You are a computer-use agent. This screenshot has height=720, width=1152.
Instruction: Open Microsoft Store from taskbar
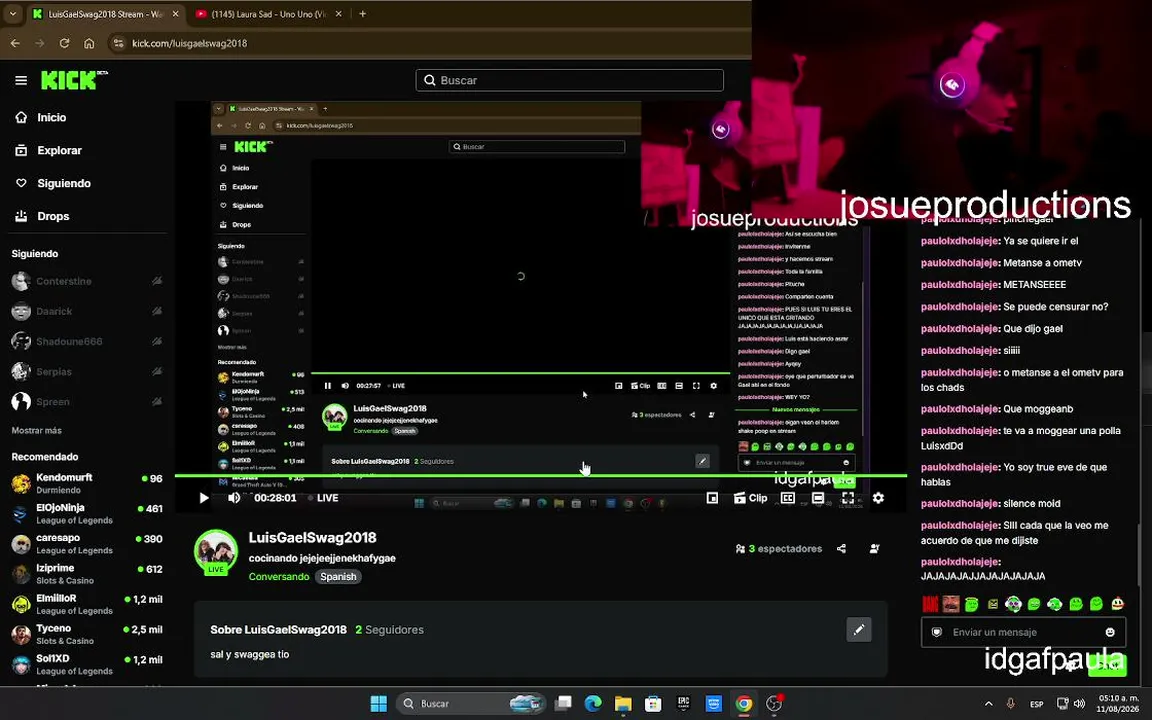[653, 704]
